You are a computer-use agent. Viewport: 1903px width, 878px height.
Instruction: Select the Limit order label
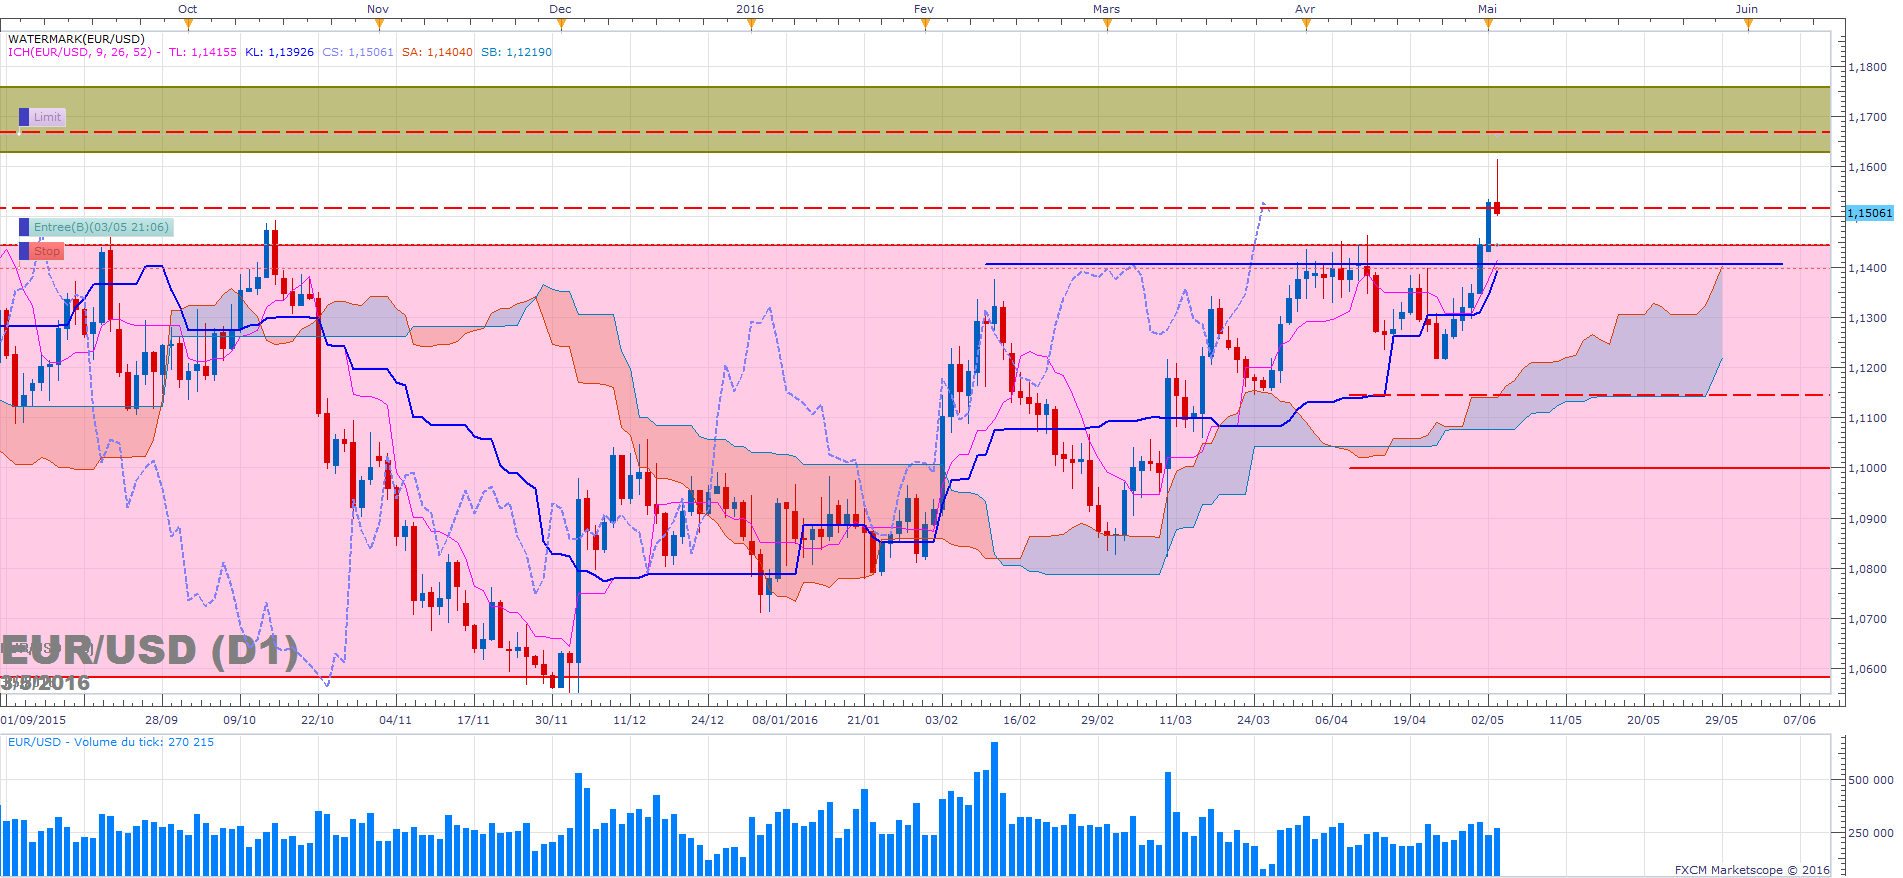click(x=47, y=117)
